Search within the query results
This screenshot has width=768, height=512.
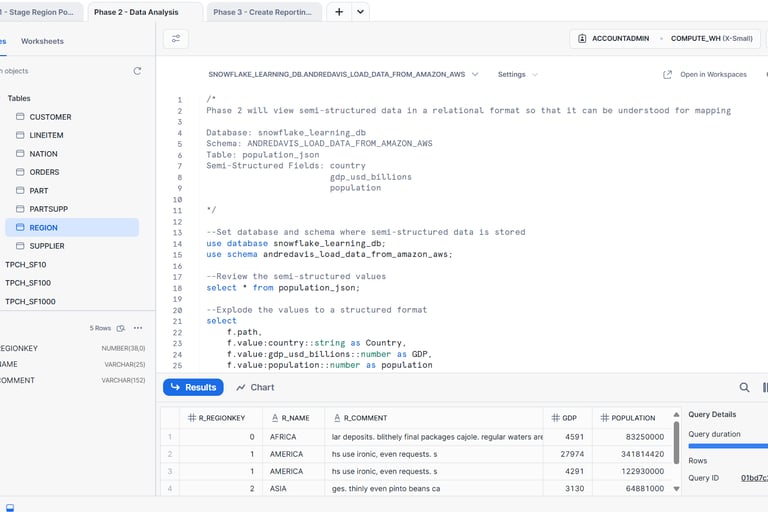(x=744, y=387)
